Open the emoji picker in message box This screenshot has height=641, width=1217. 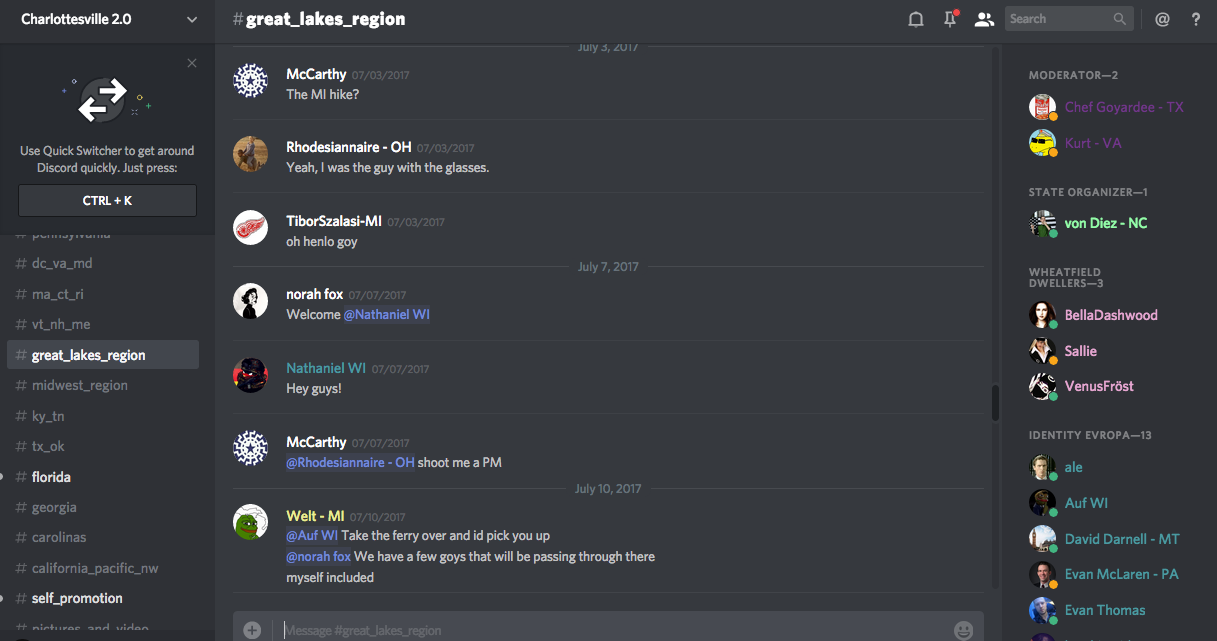point(963,630)
